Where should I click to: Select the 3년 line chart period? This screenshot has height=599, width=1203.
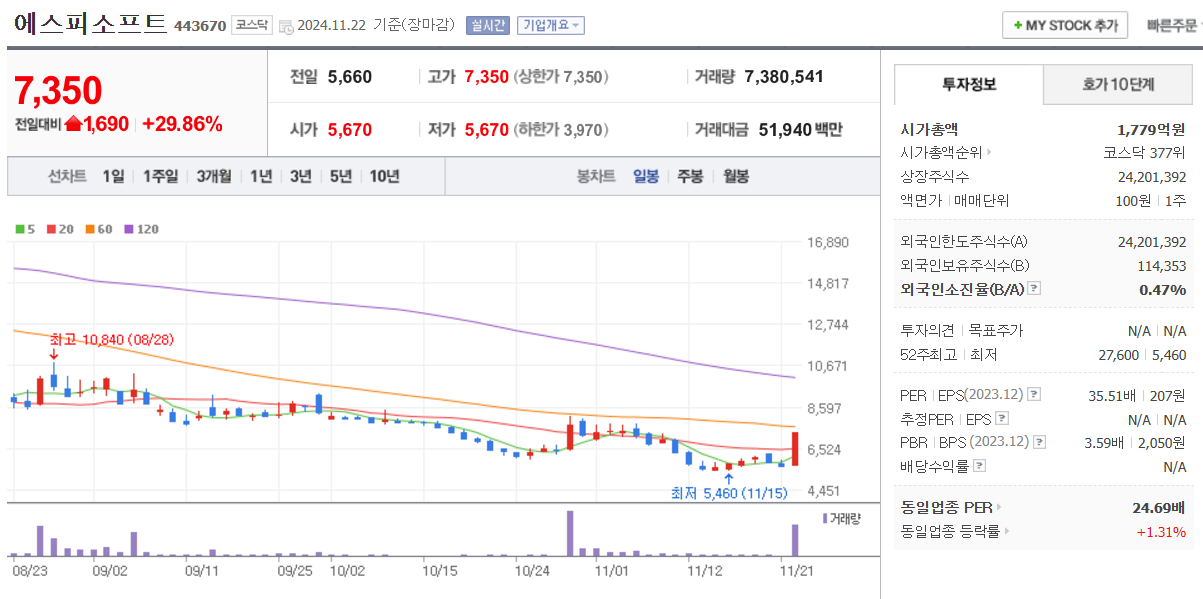coord(301,176)
